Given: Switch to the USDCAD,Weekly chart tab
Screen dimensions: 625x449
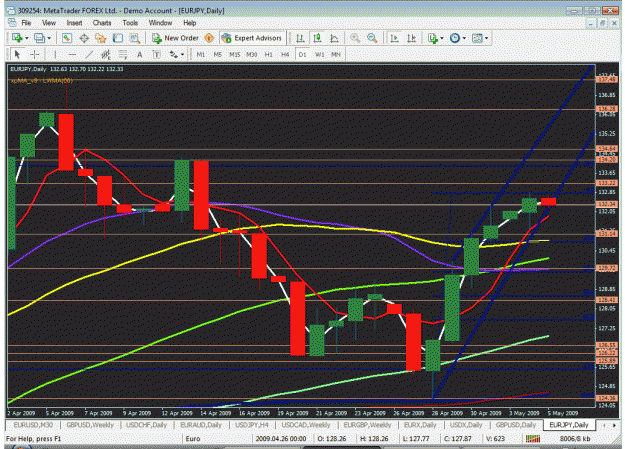Looking at the screenshot, I should [x=306, y=425].
